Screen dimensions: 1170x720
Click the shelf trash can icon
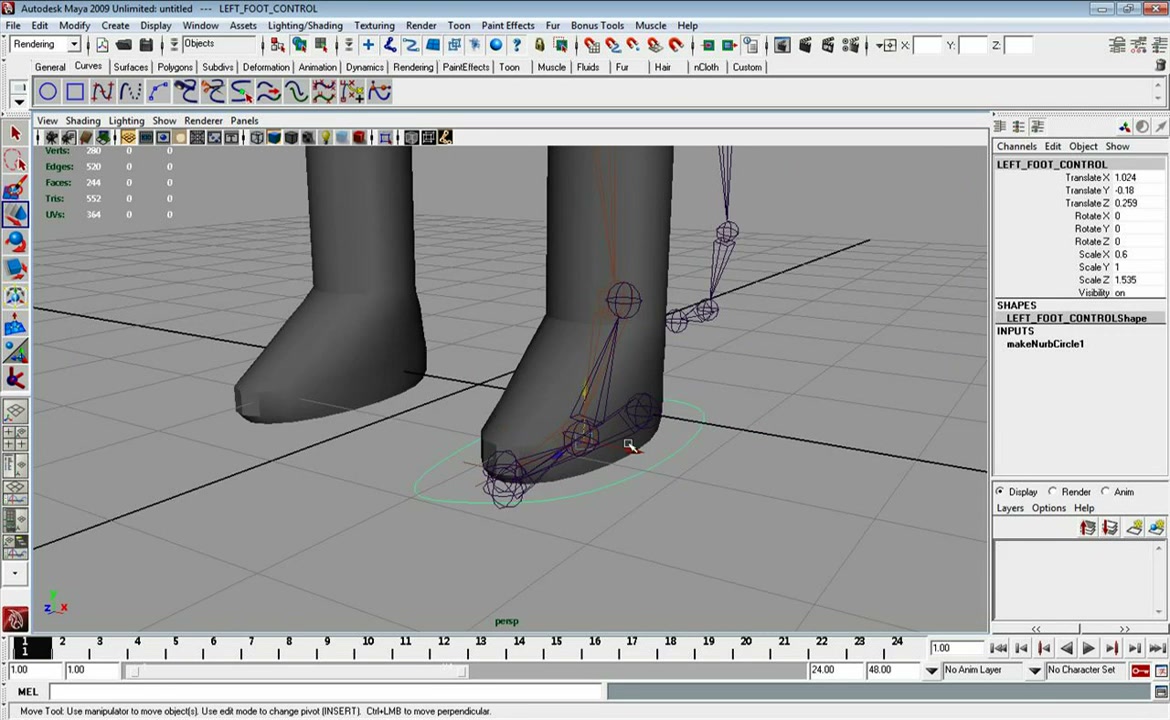click(1160, 66)
